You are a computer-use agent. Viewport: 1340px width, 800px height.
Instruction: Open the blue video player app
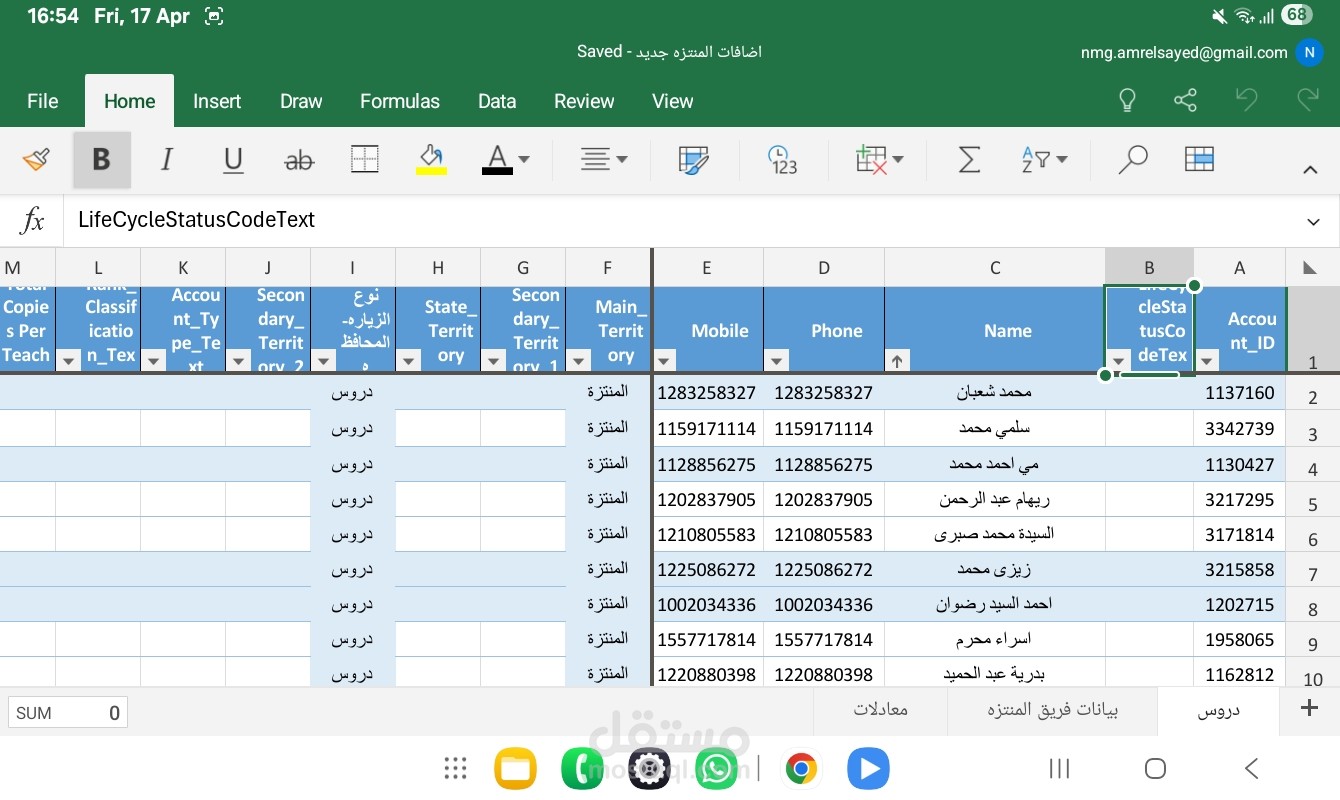[x=868, y=768]
